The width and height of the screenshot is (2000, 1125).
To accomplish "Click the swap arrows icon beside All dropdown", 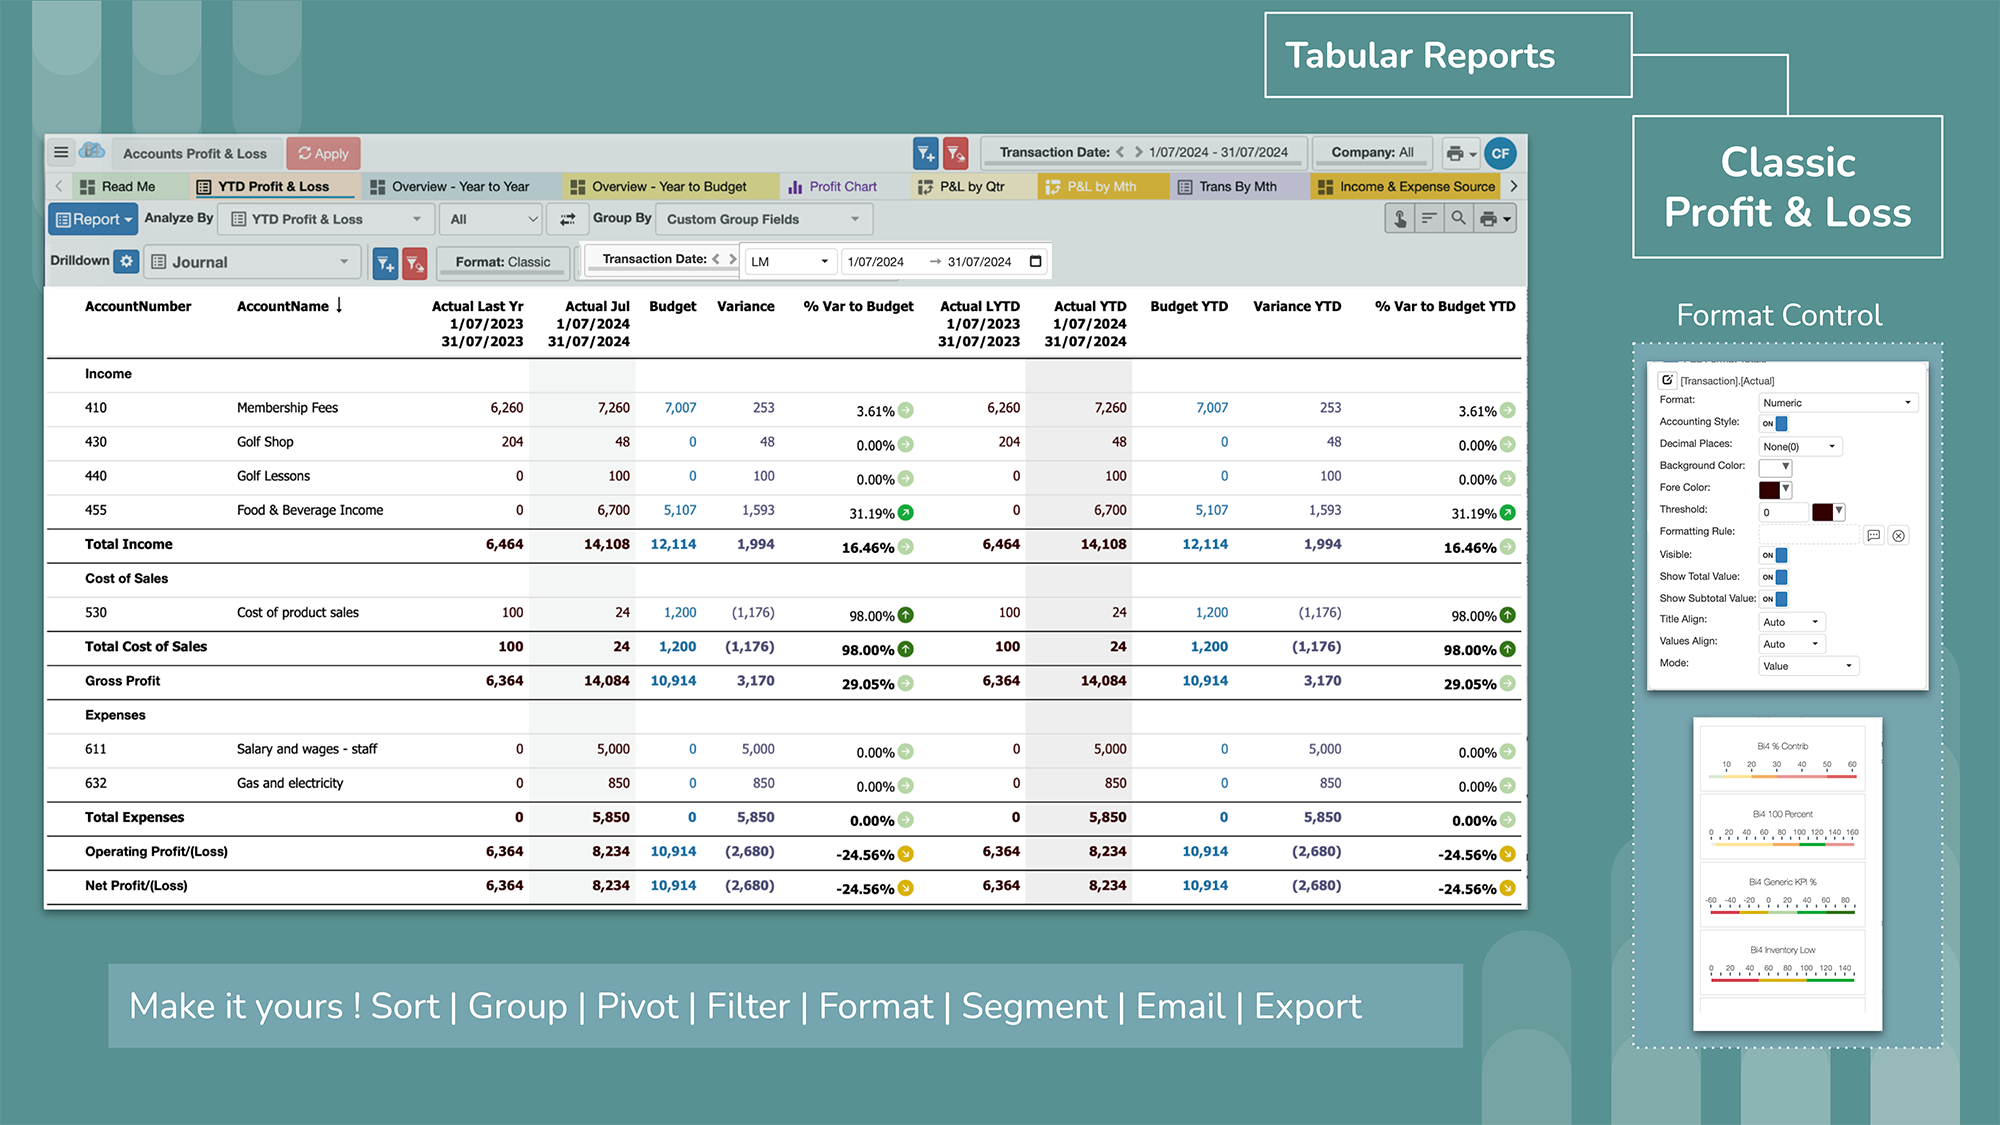I will click(x=568, y=219).
